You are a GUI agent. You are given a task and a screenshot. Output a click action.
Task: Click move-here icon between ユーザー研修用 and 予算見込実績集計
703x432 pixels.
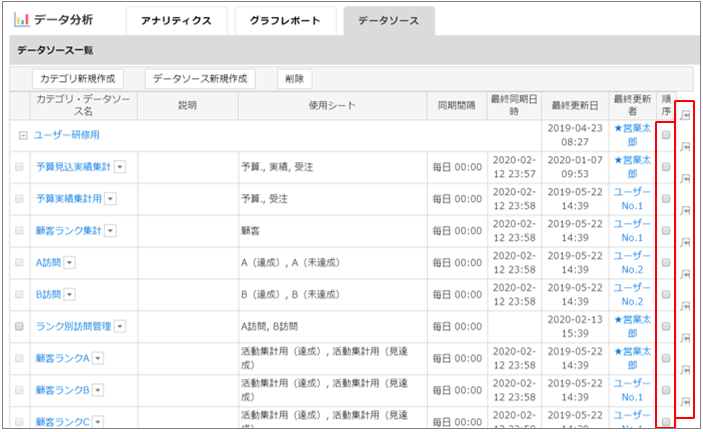tap(685, 147)
